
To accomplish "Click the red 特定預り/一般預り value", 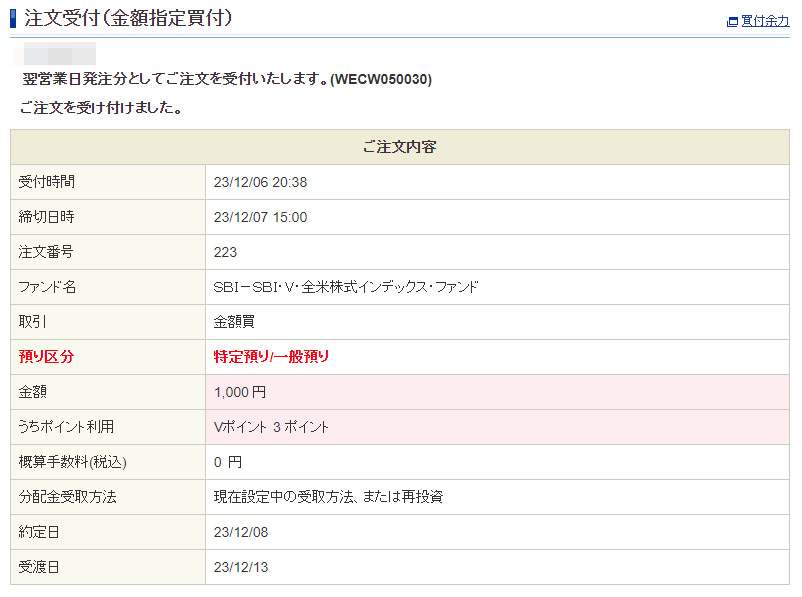I will click(x=271, y=357).
